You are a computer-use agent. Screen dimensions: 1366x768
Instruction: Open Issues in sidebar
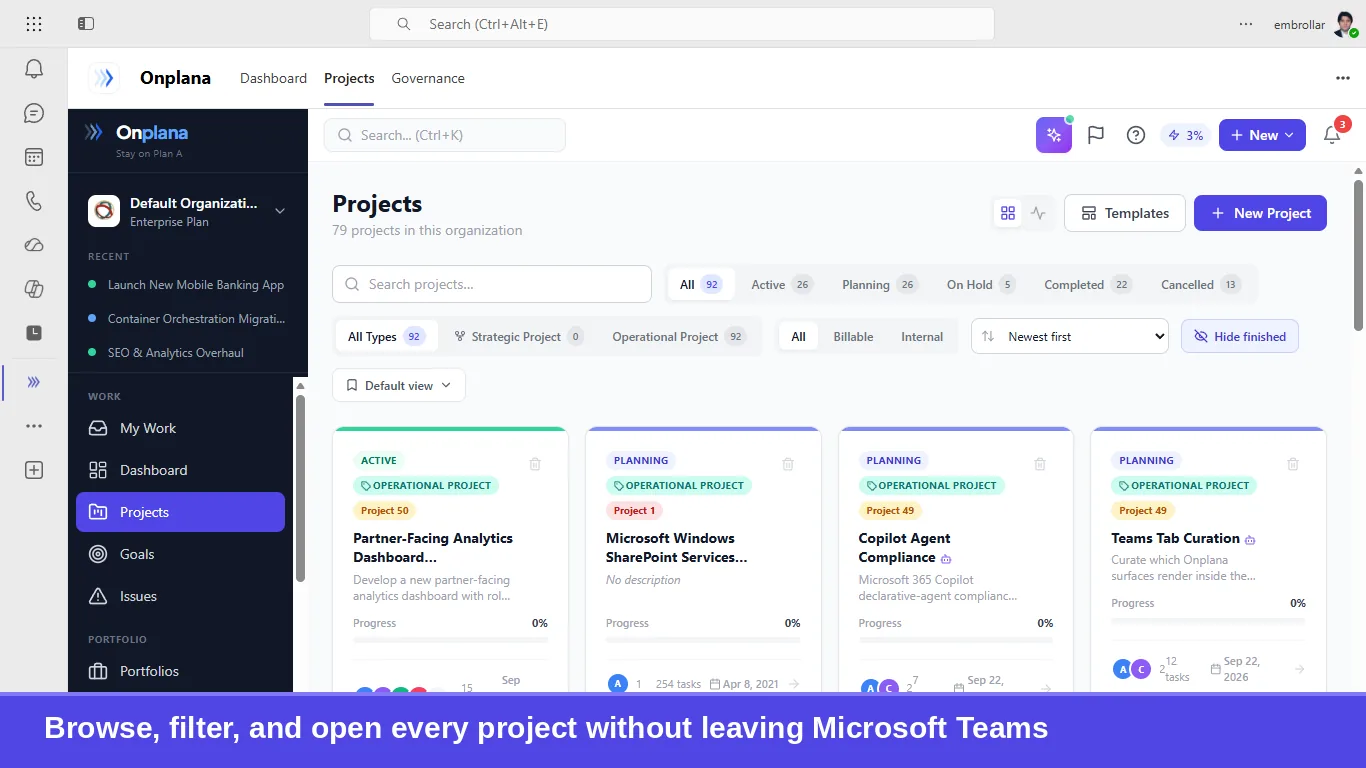coord(180,596)
